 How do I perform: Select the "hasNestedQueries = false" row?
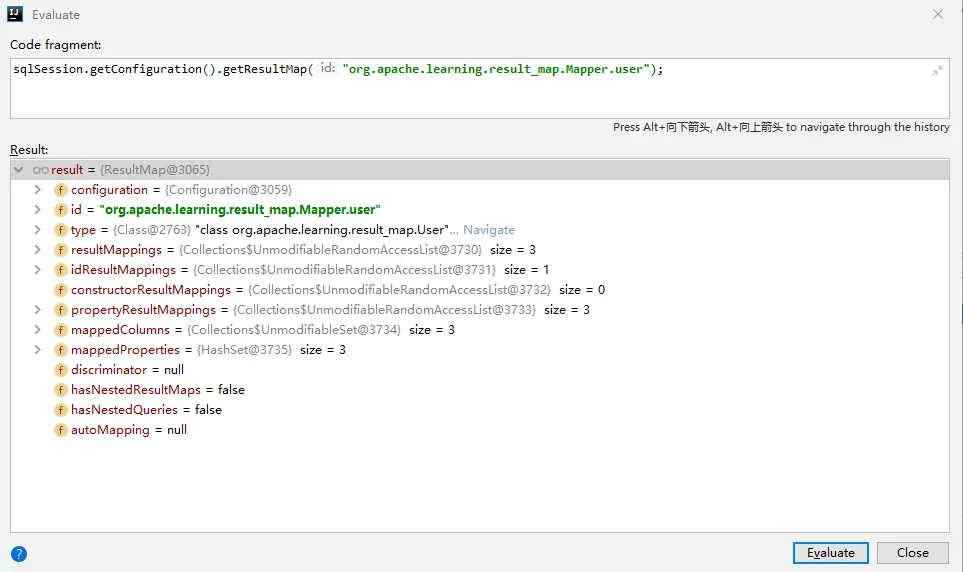[x=480, y=410]
